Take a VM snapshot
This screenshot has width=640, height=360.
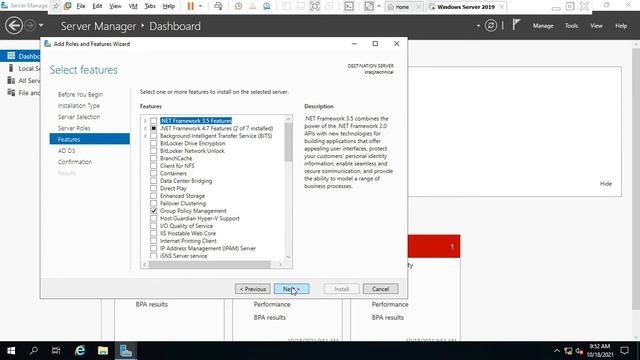tap(238, 6)
